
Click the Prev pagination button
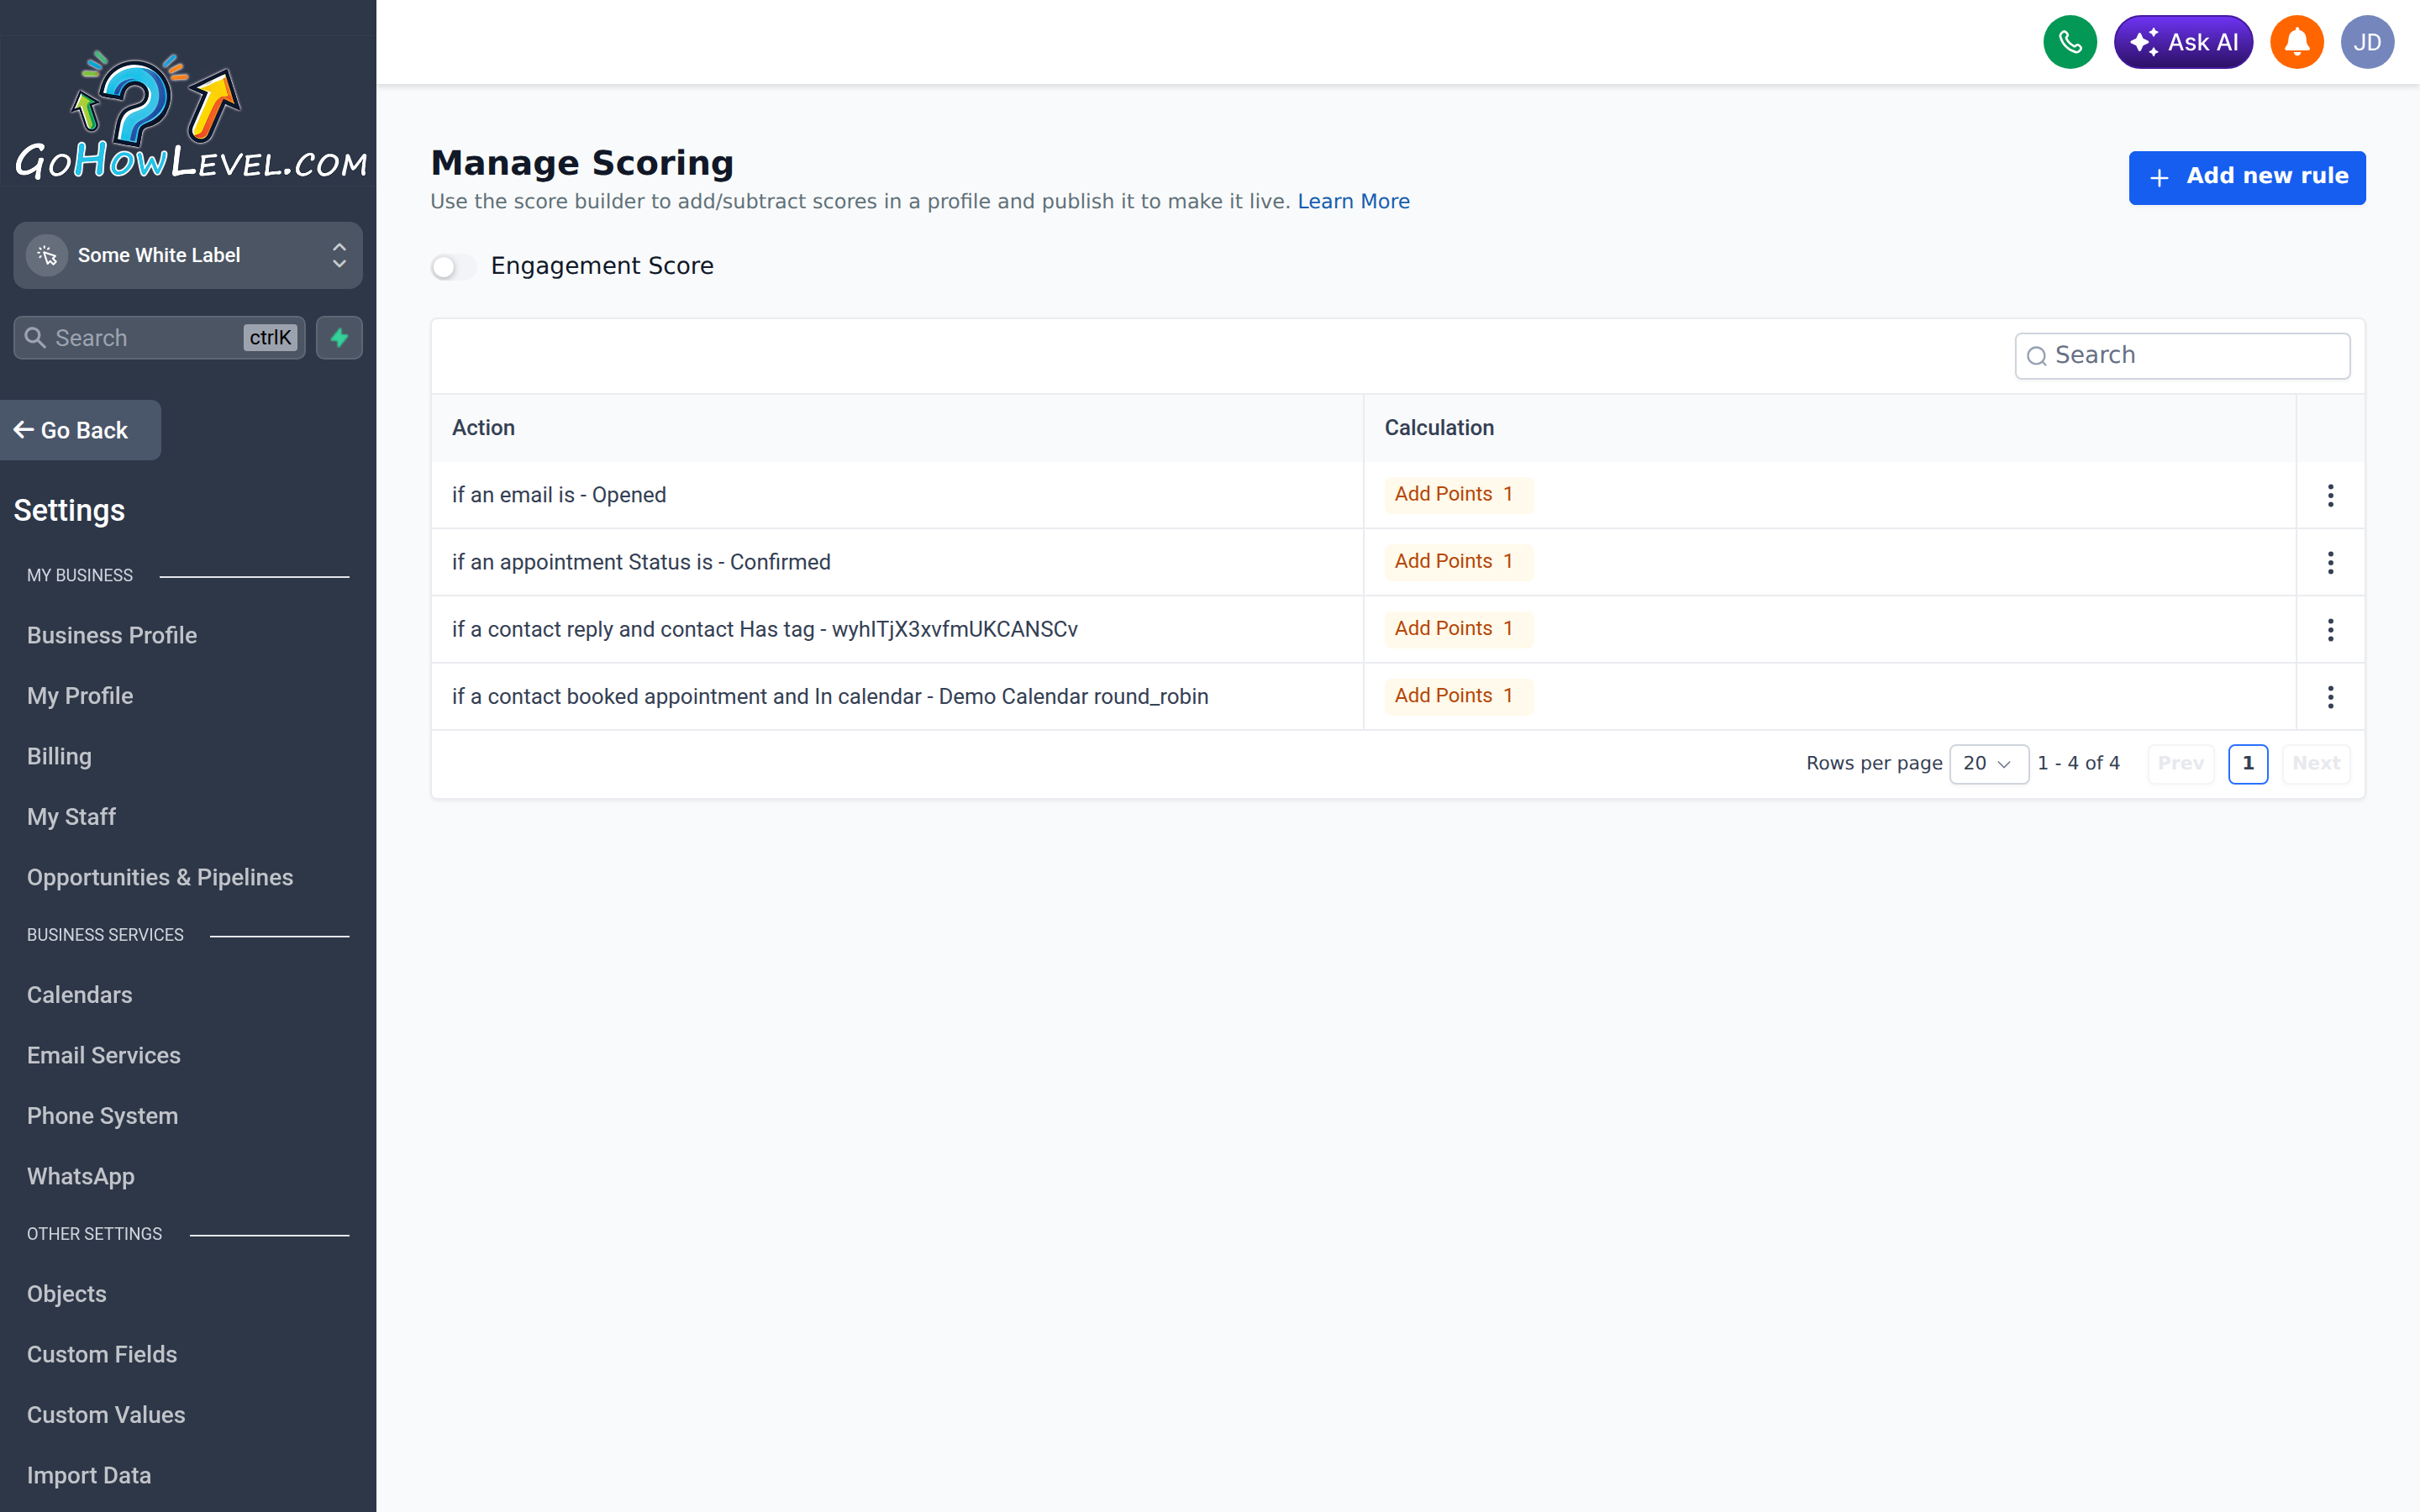2180,764
